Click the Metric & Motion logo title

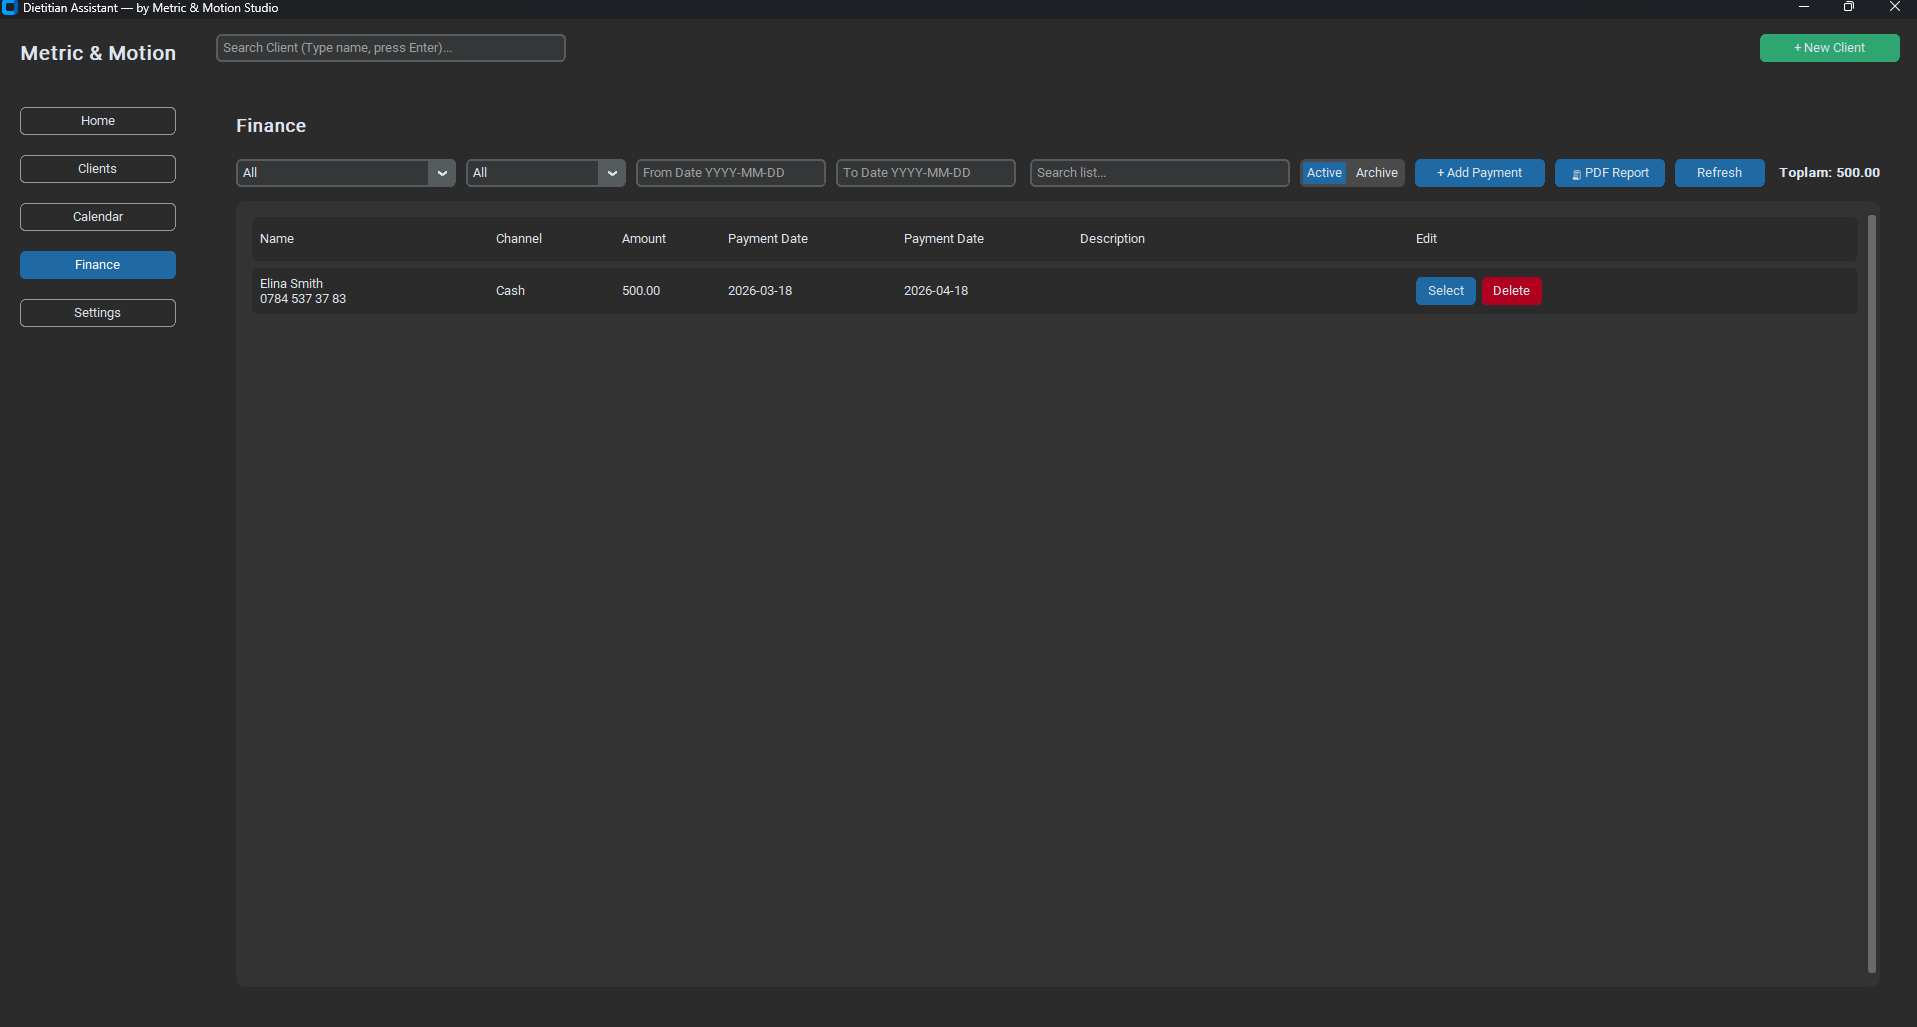[98, 53]
